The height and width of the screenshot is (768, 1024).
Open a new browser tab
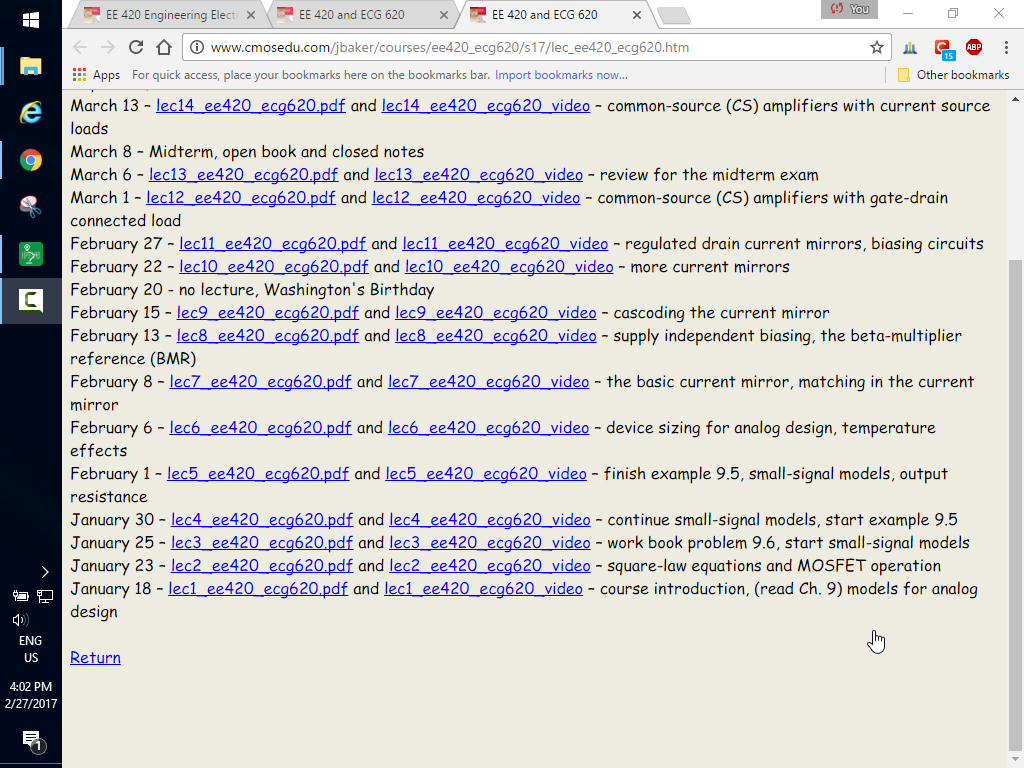click(x=673, y=16)
